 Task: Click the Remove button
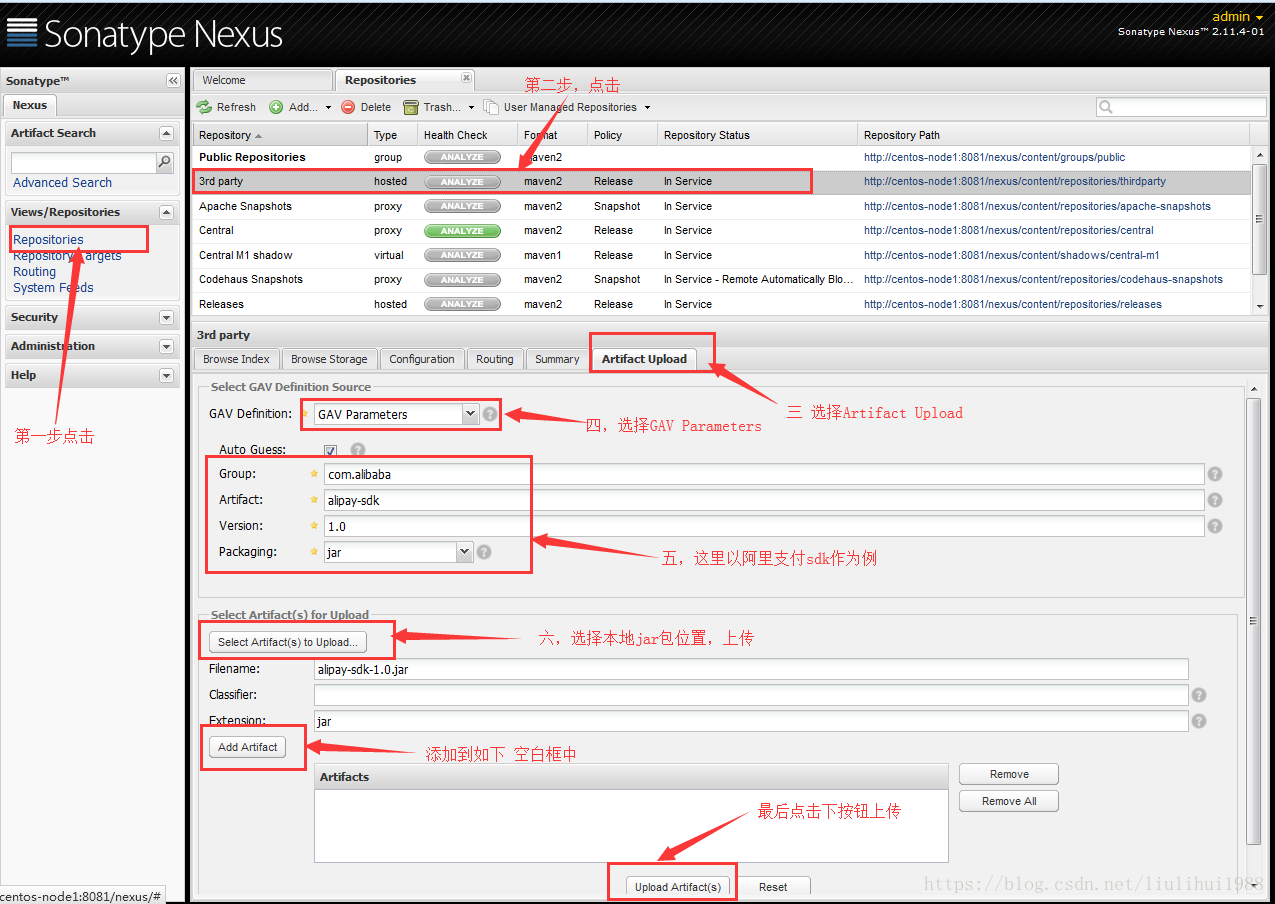coord(1009,774)
